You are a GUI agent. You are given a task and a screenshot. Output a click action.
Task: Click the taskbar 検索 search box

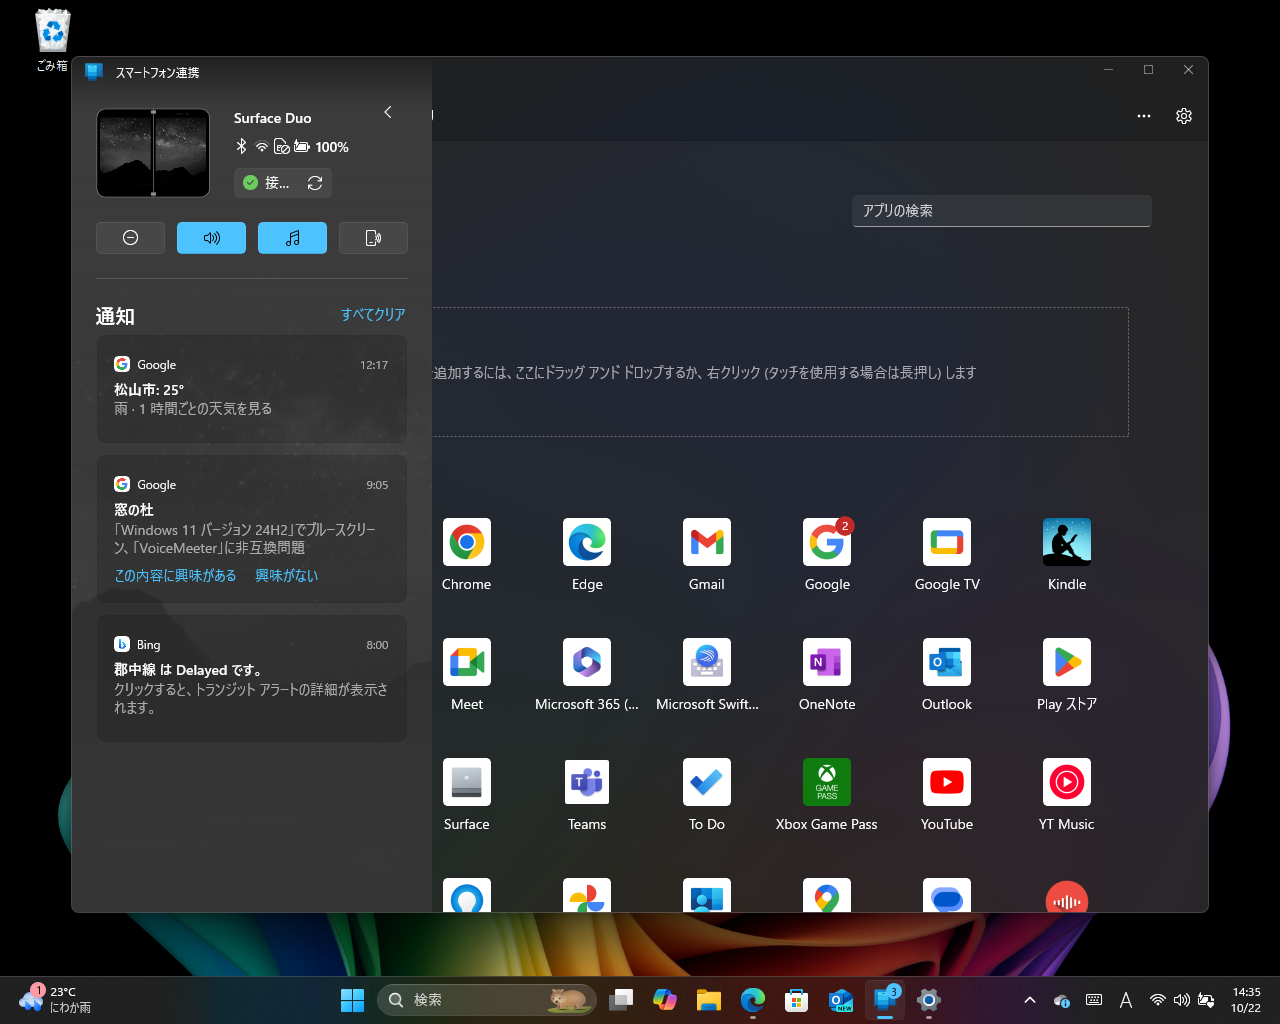pos(487,1000)
